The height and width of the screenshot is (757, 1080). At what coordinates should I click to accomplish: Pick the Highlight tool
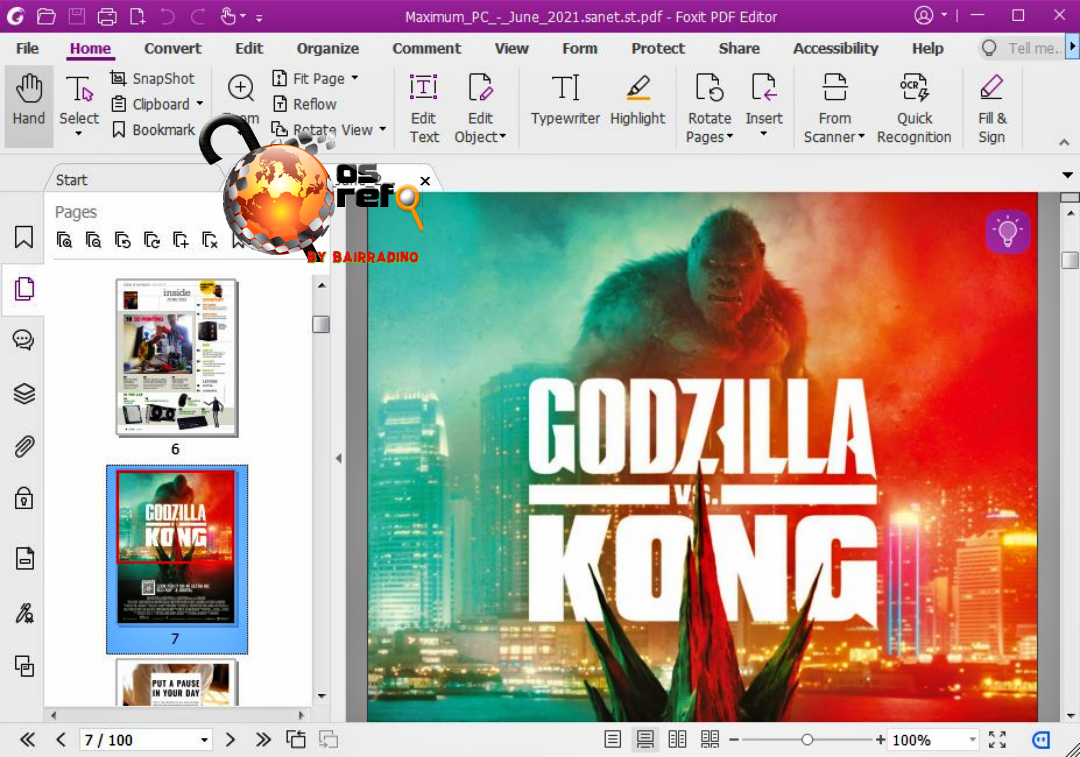click(x=638, y=101)
